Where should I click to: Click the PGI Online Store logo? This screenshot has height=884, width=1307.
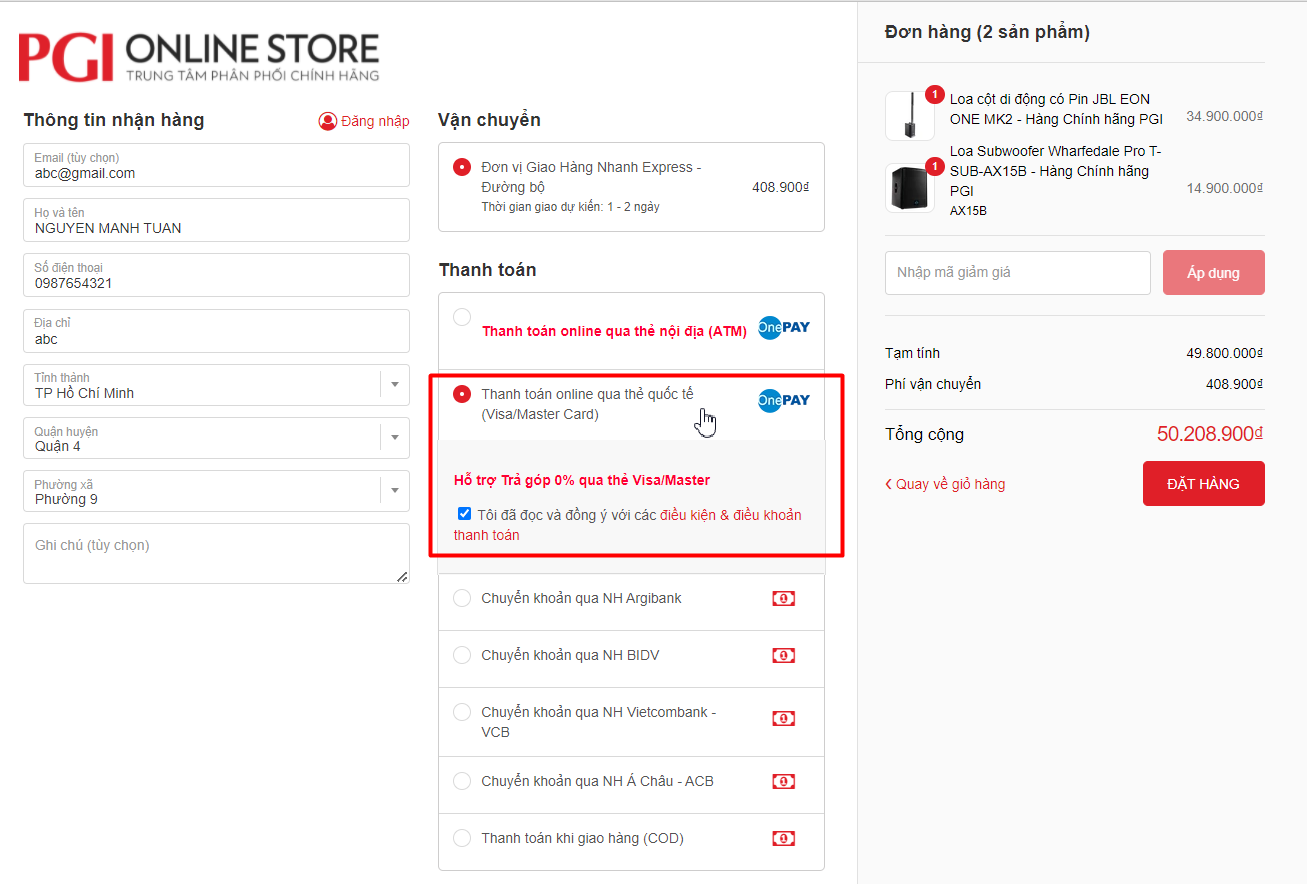point(199,57)
